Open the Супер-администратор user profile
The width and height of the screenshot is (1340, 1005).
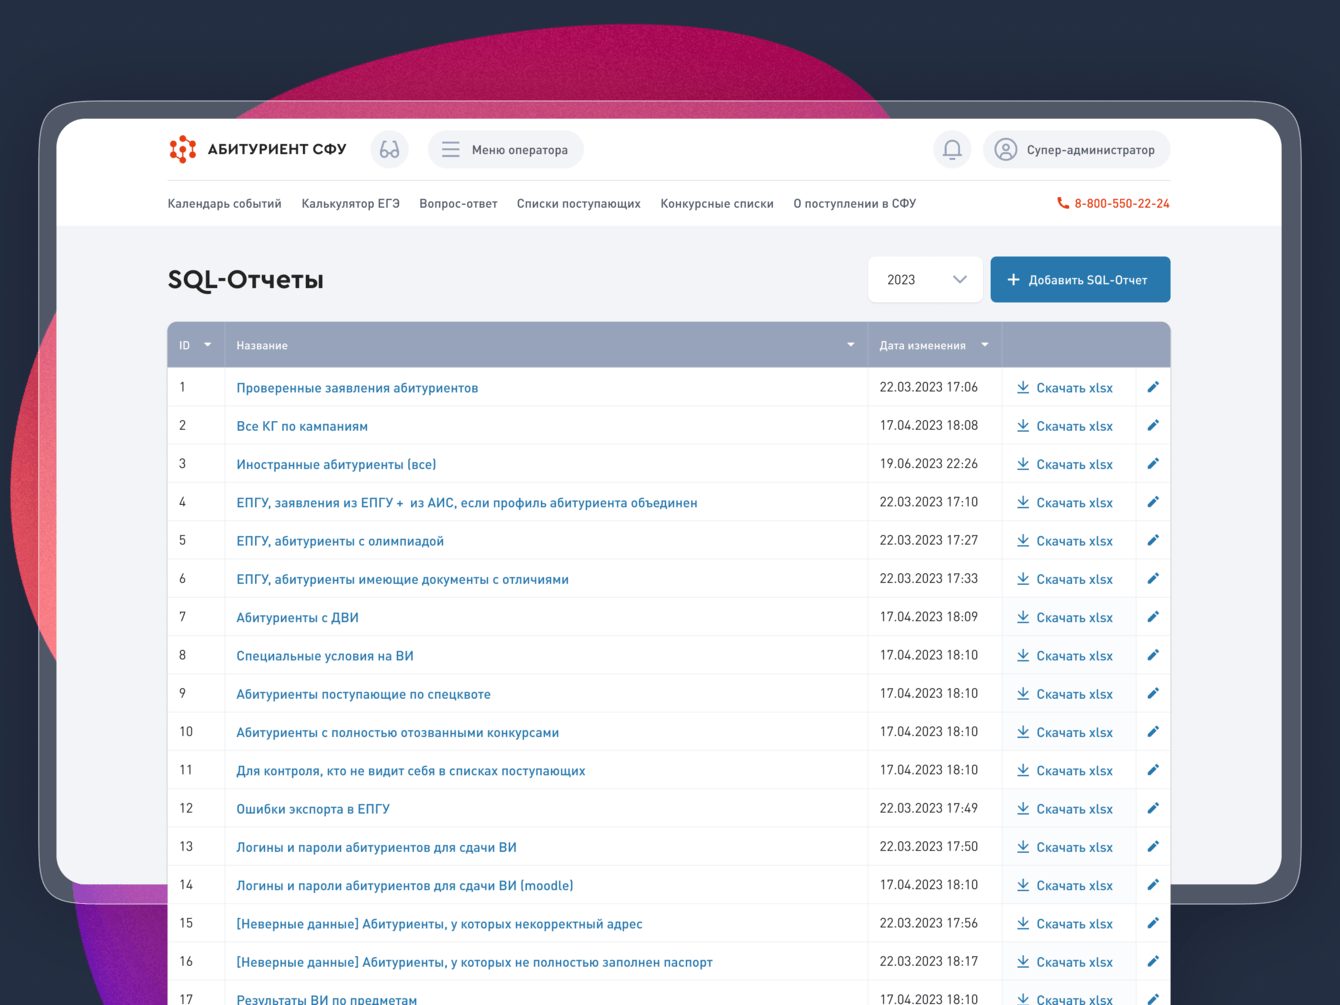tap(1077, 150)
